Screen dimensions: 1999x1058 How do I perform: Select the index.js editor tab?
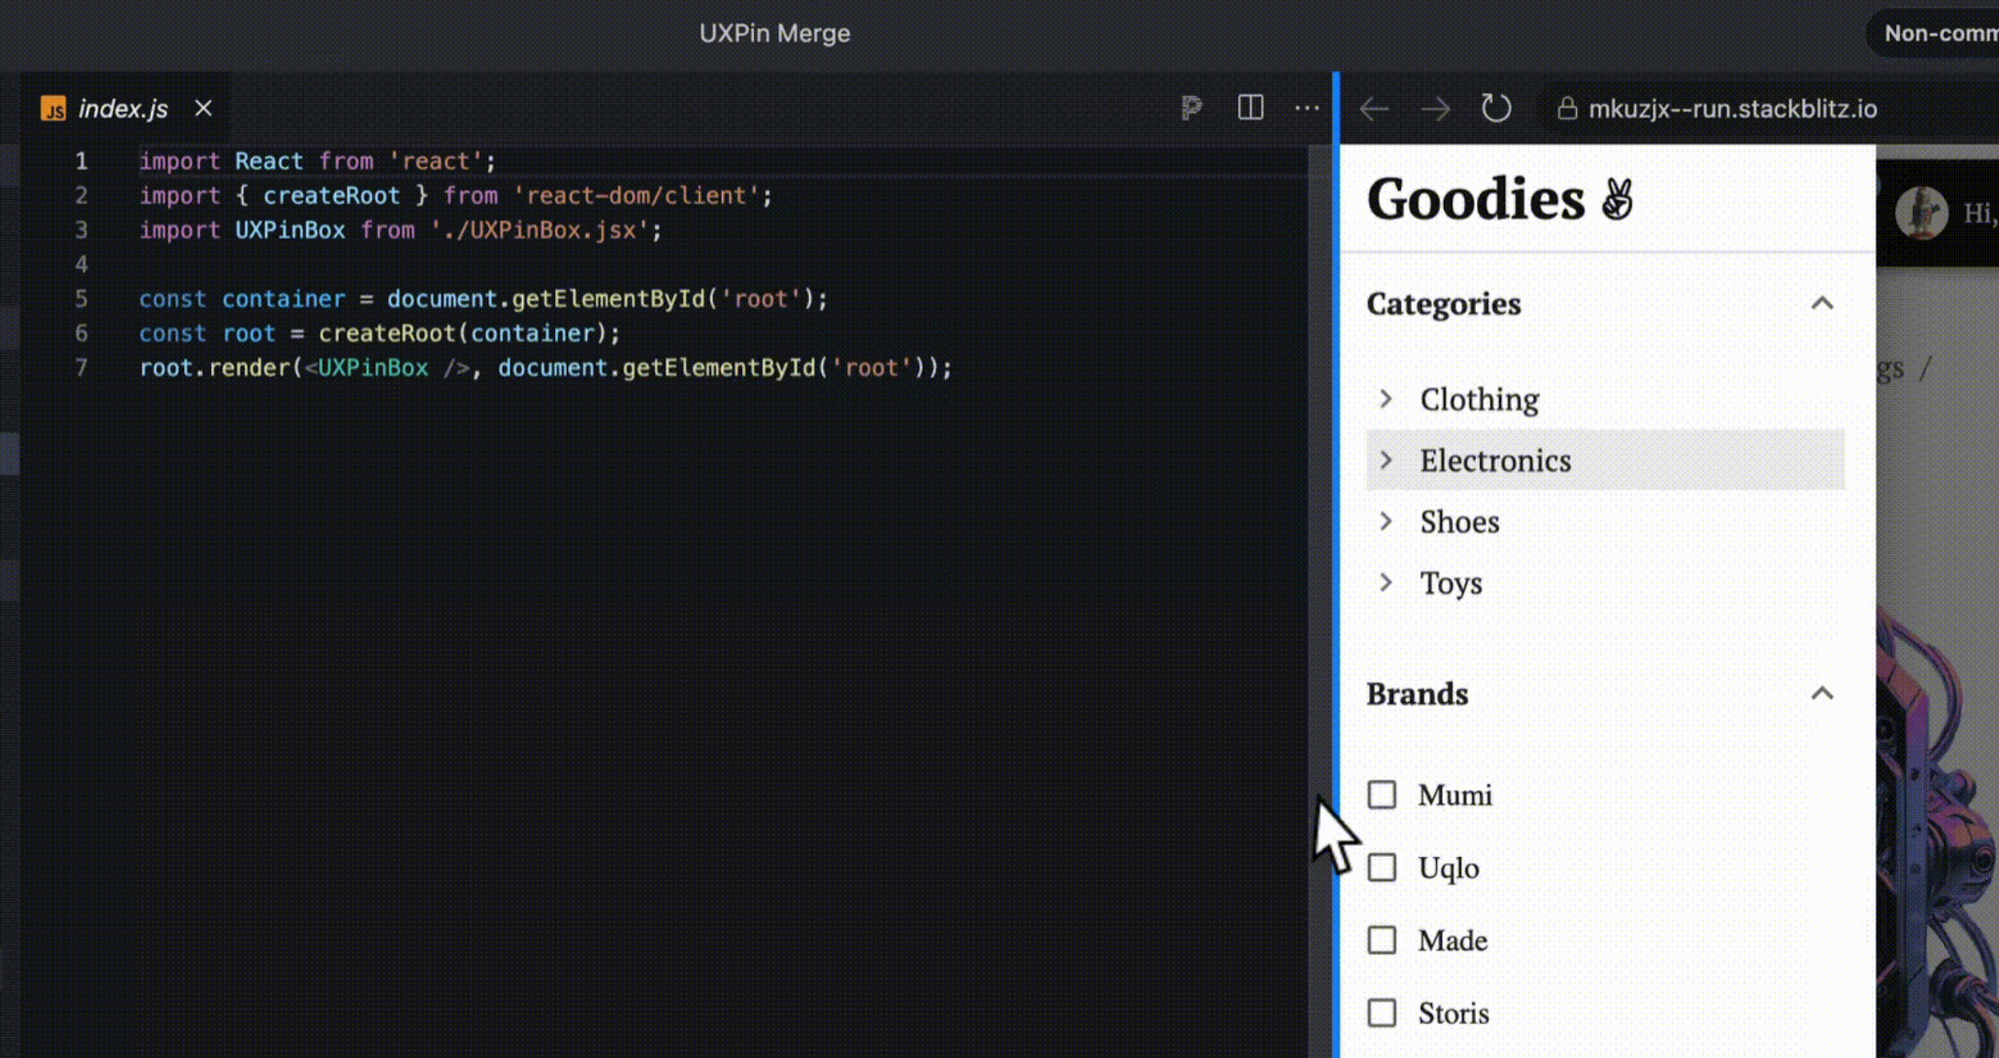[123, 109]
